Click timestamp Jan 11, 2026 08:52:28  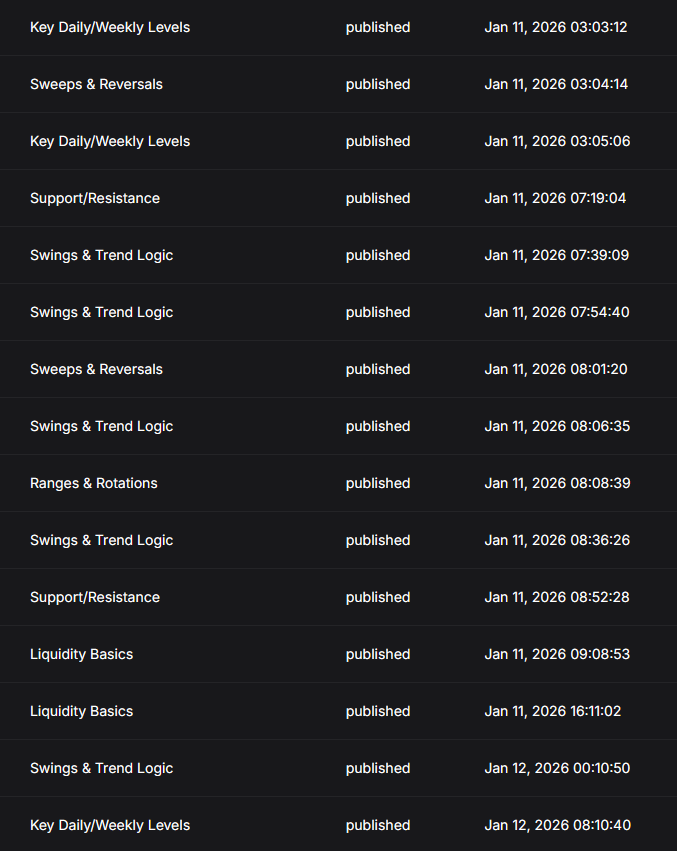(556, 597)
